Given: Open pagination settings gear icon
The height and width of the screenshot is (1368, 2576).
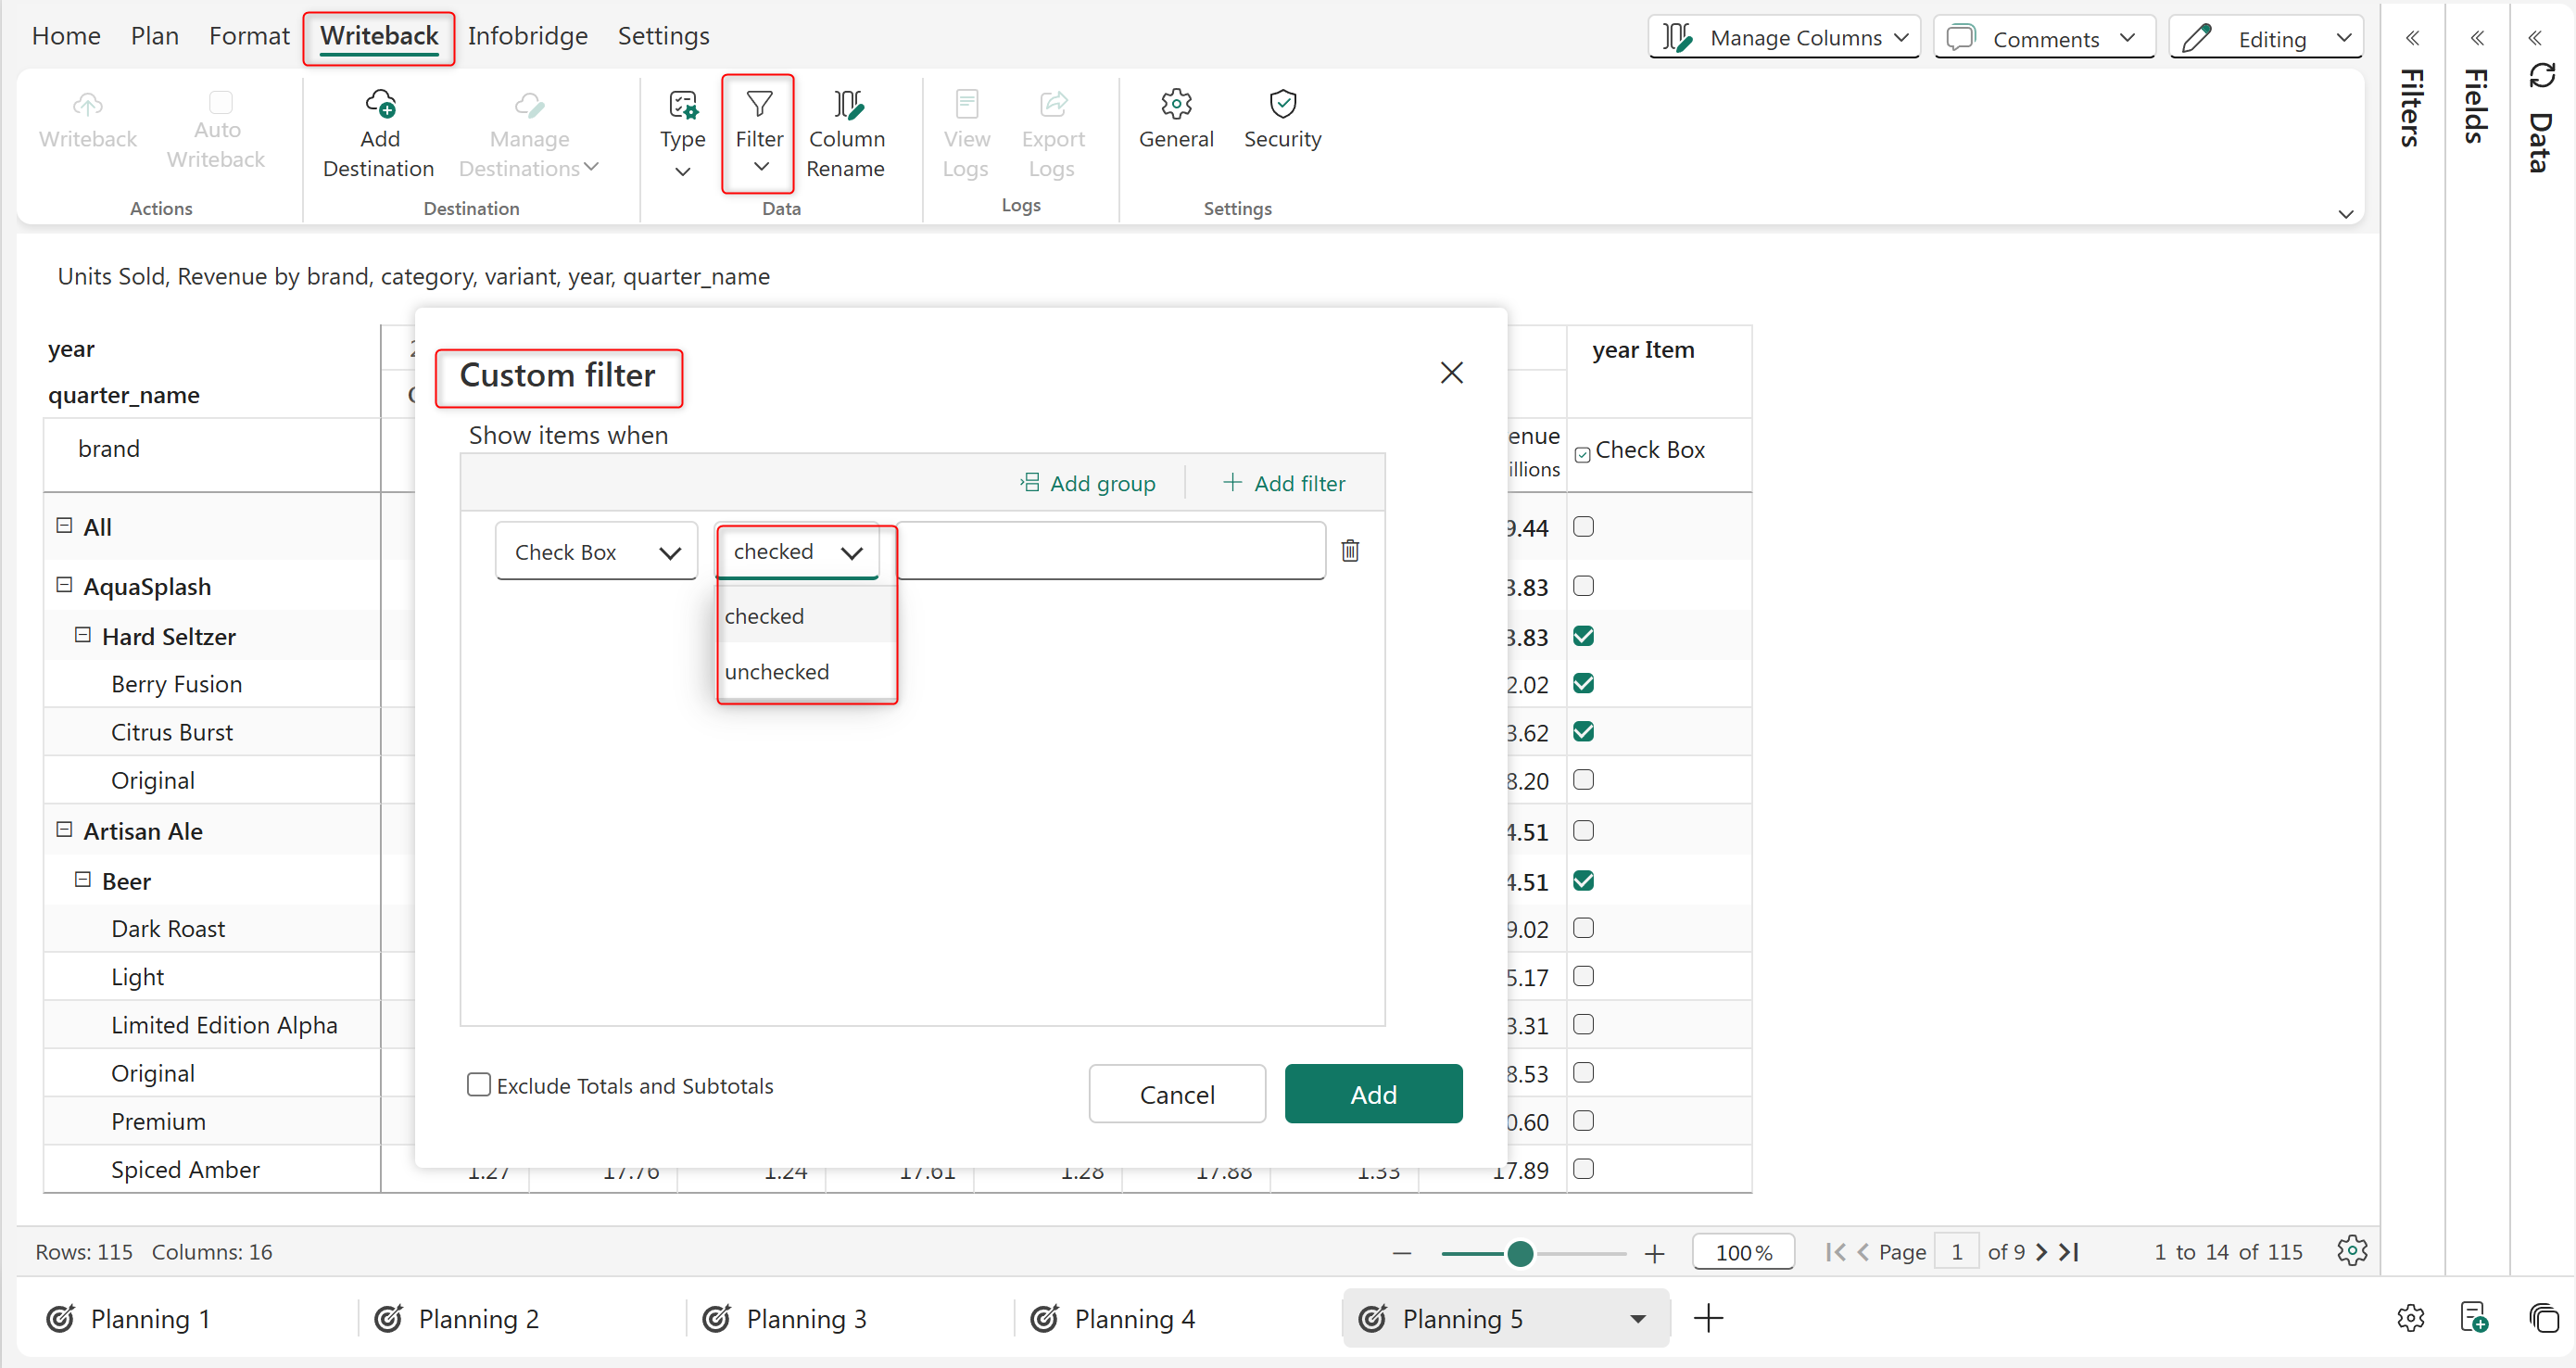Looking at the screenshot, I should (2351, 1251).
